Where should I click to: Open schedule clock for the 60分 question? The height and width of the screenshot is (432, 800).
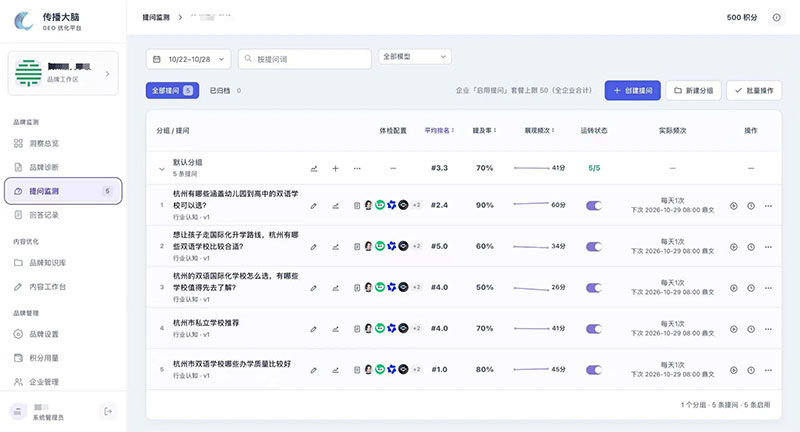(x=751, y=206)
